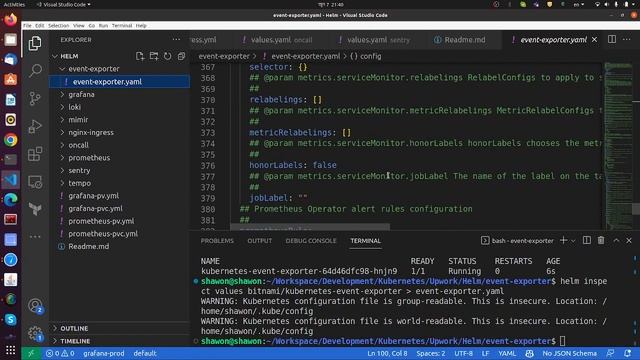The height and width of the screenshot is (360, 640).
Task: Open the Terraform extension view
Action: pos(35,209)
